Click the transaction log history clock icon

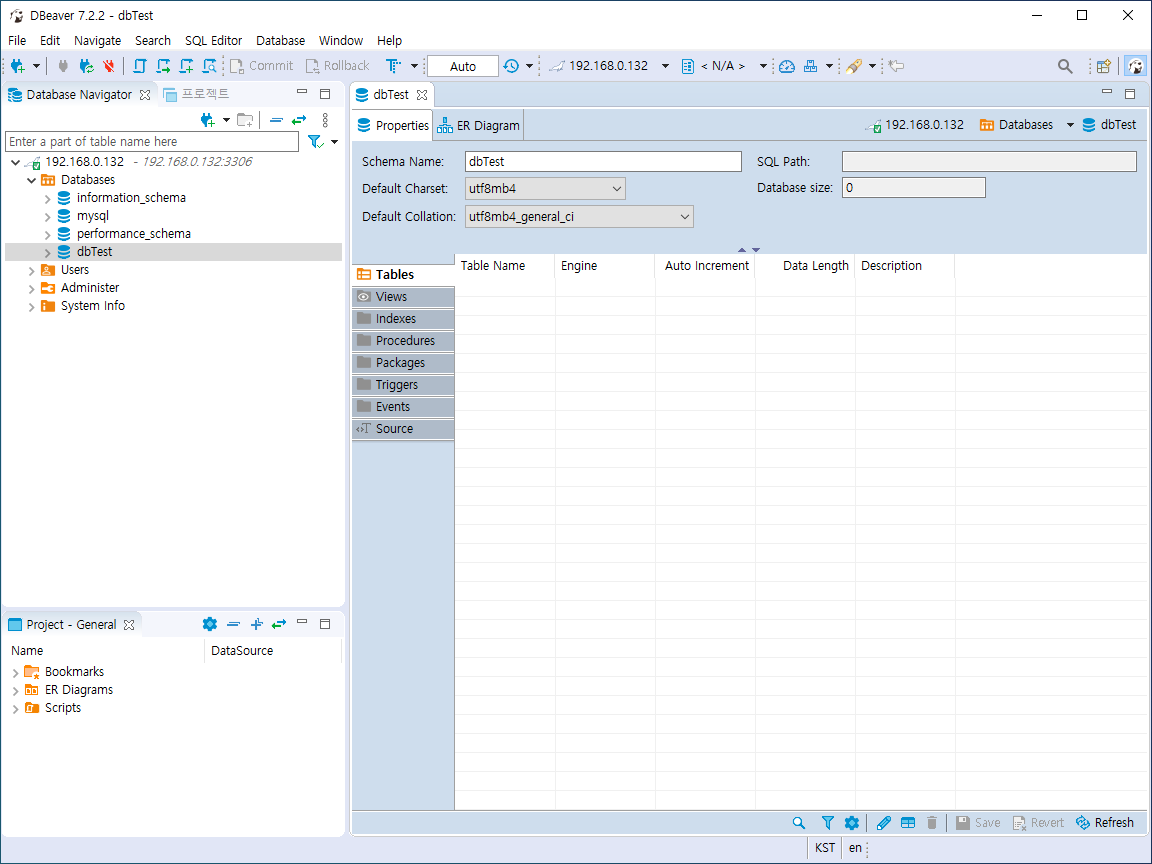[511, 66]
